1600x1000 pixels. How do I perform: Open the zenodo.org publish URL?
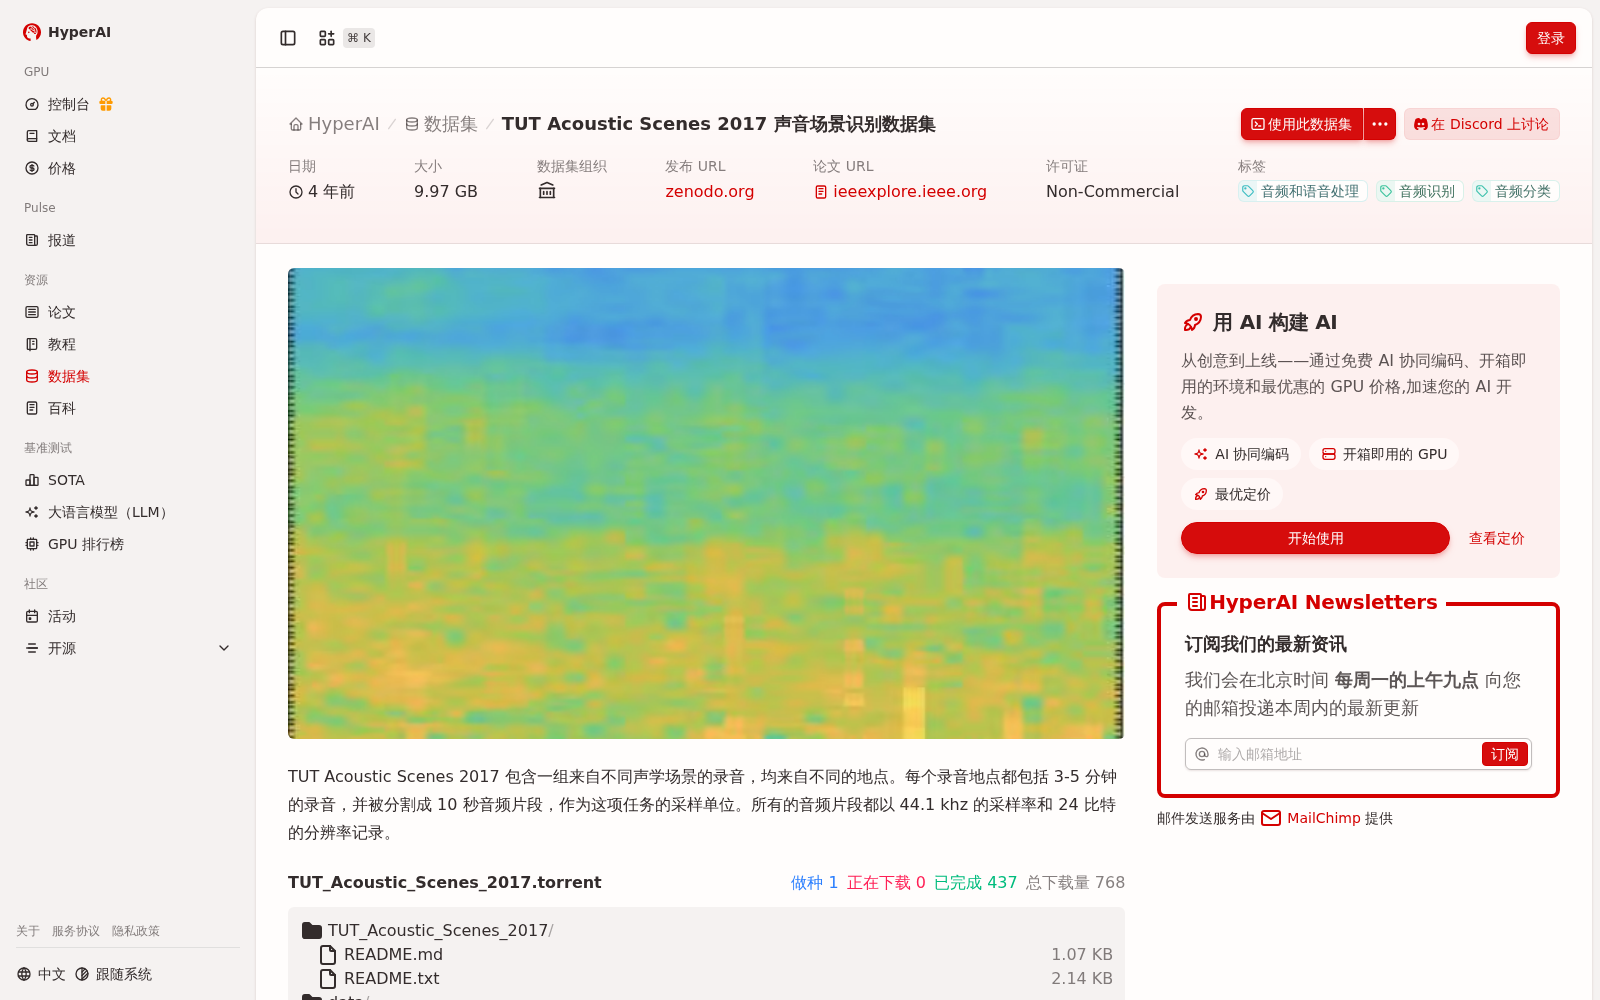click(710, 191)
